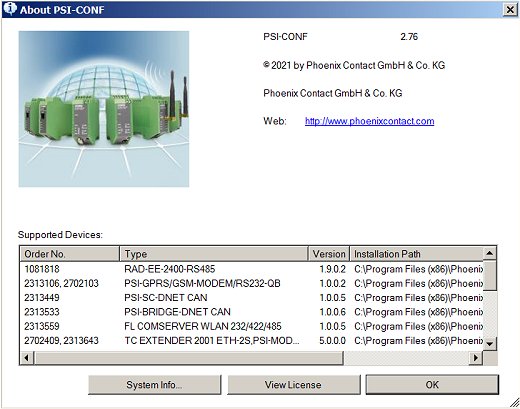
Task: Select the RAD-EE-2400-RS485 device row
Action: click(x=251, y=269)
